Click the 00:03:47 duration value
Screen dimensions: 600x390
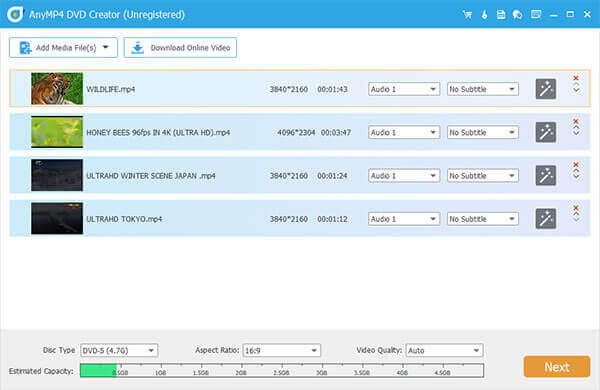coord(336,132)
